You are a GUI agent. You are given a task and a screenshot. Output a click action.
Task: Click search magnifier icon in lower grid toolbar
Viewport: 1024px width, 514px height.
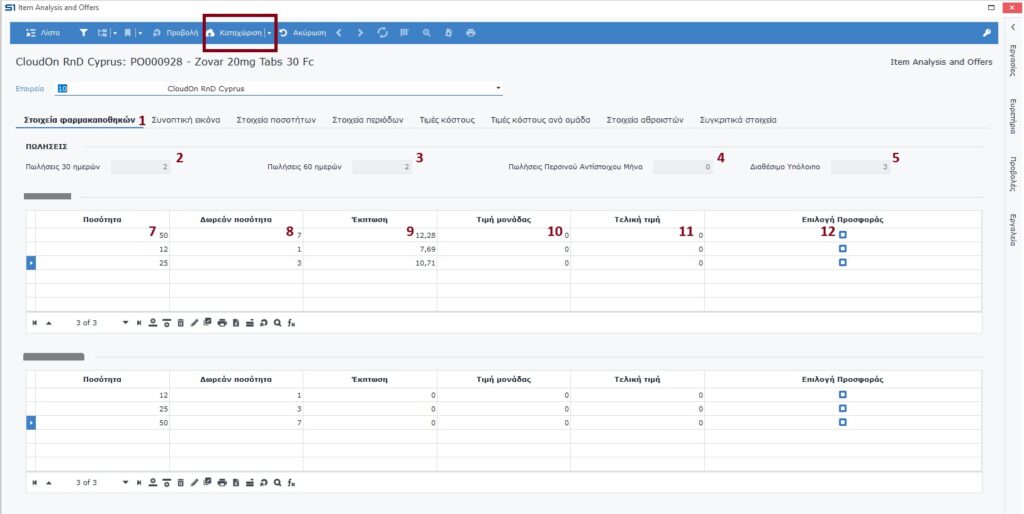click(277, 483)
